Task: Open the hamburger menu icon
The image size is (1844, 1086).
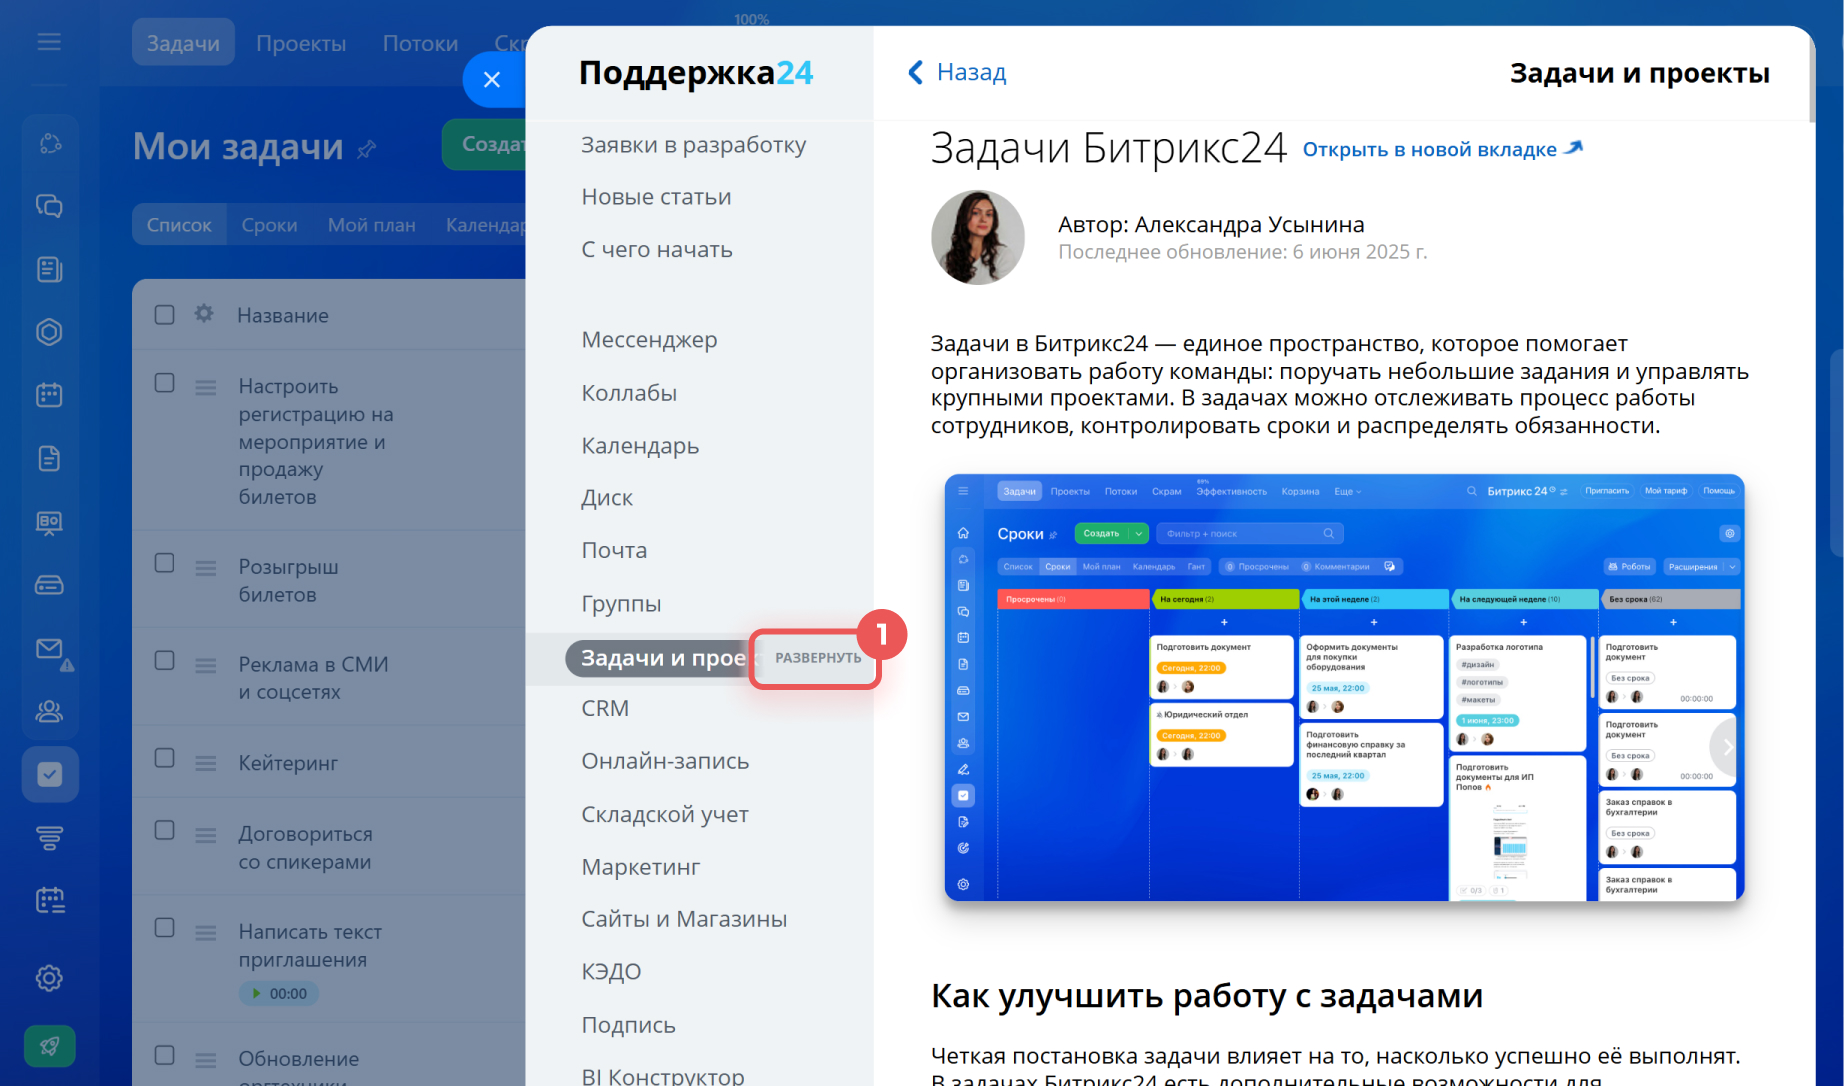Action: click(x=49, y=42)
